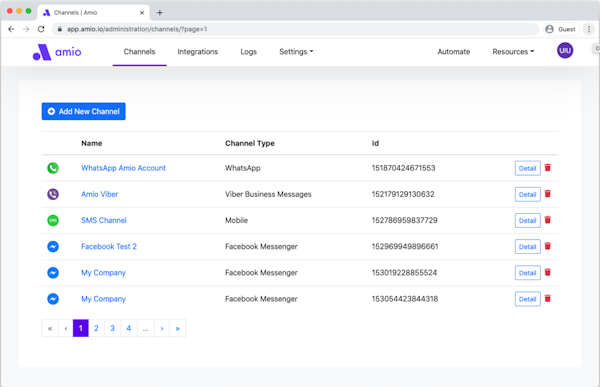Click the SMS Channel green icon
Screen dimensions: 600x387
(x=53, y=220)
